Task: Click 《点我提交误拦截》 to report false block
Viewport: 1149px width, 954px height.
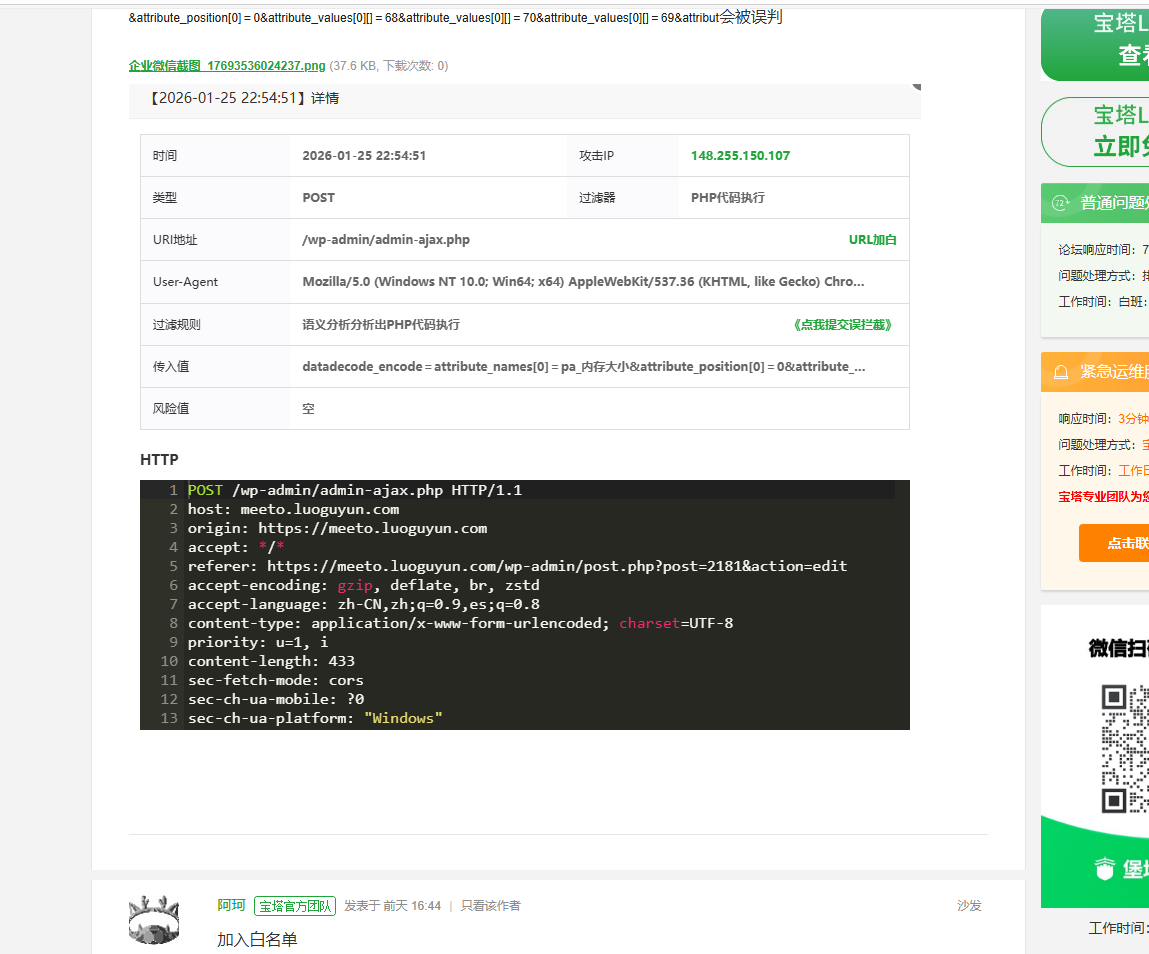Action: point(841,325)
